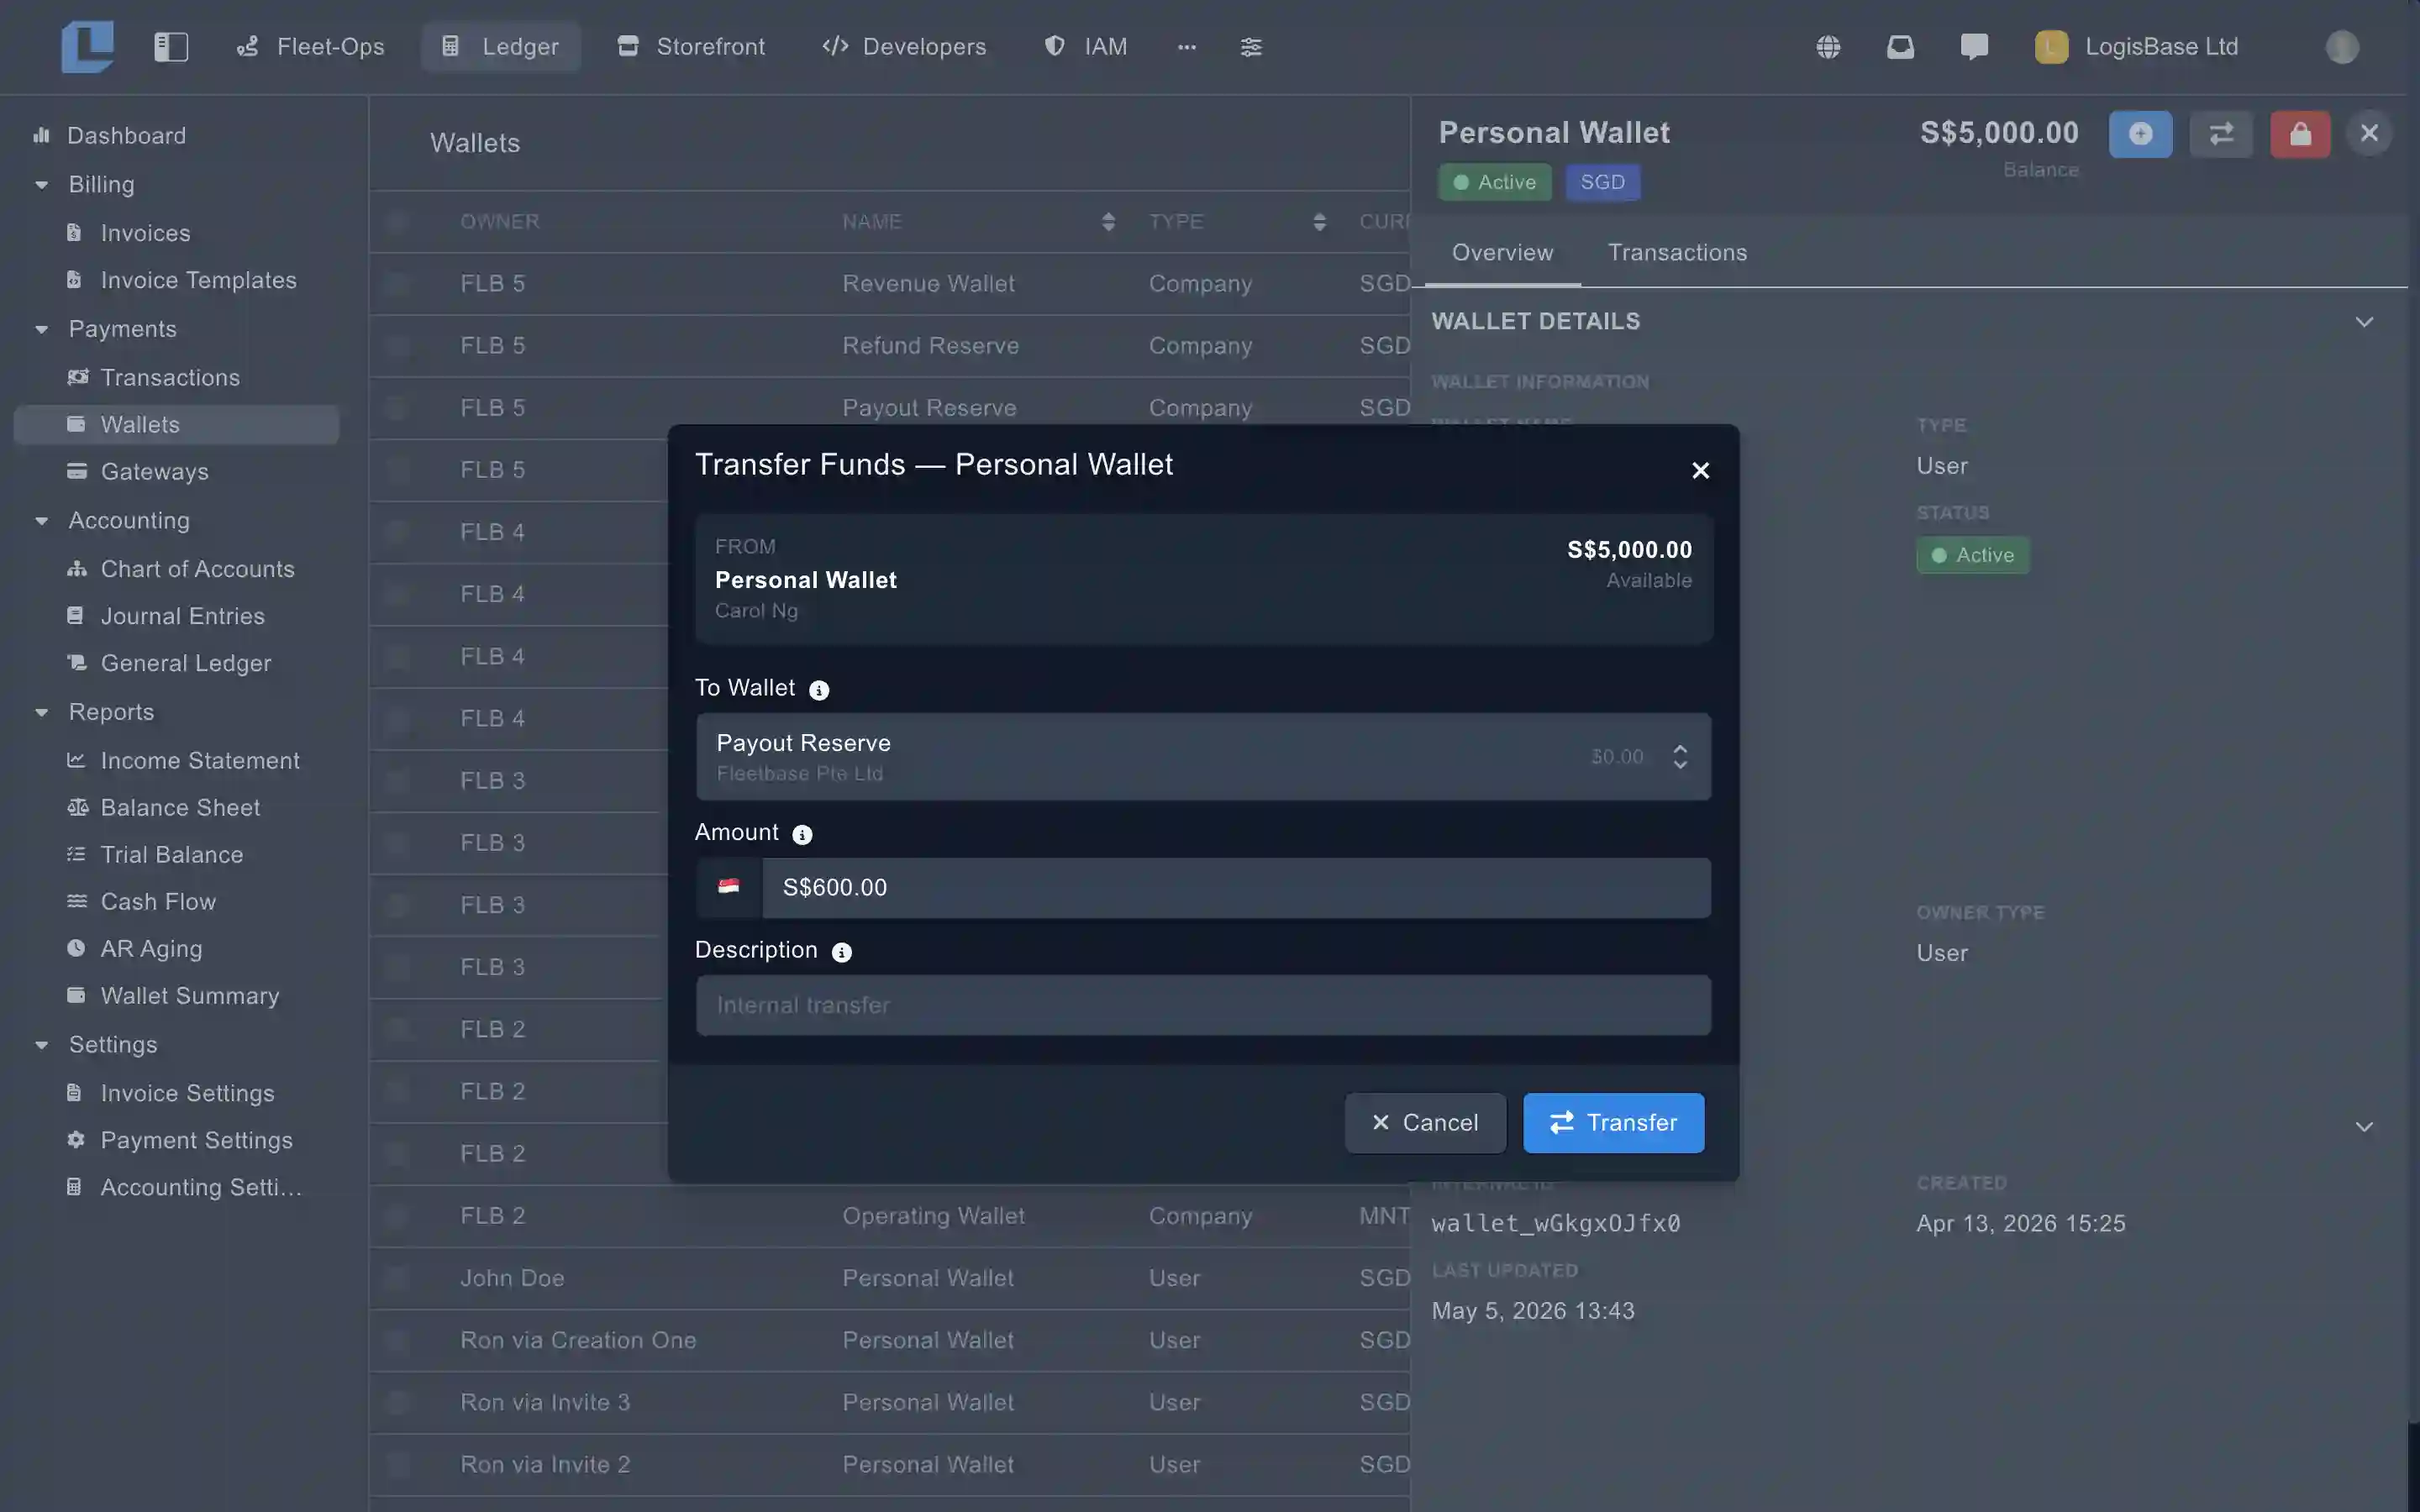Collapse the Billing section

41,185
